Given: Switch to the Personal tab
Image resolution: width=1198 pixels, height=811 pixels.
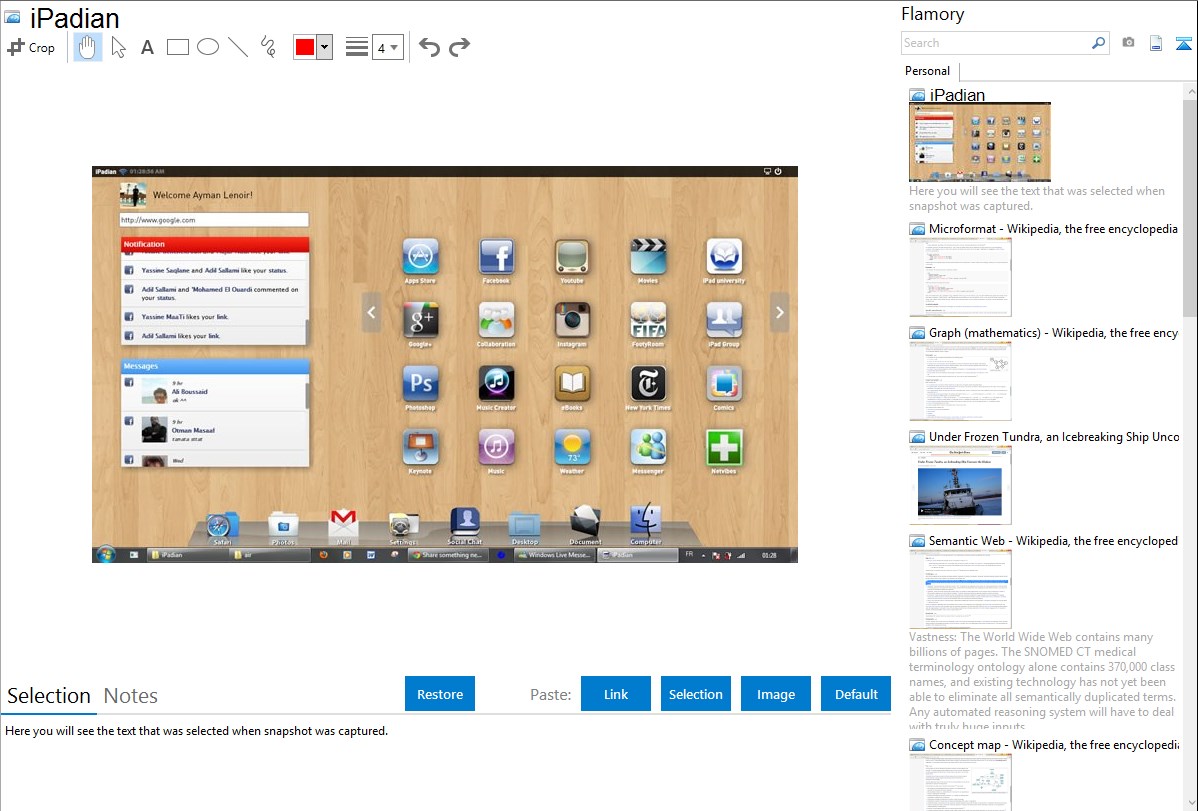Looking at the screenshot, I should [928, 71].
